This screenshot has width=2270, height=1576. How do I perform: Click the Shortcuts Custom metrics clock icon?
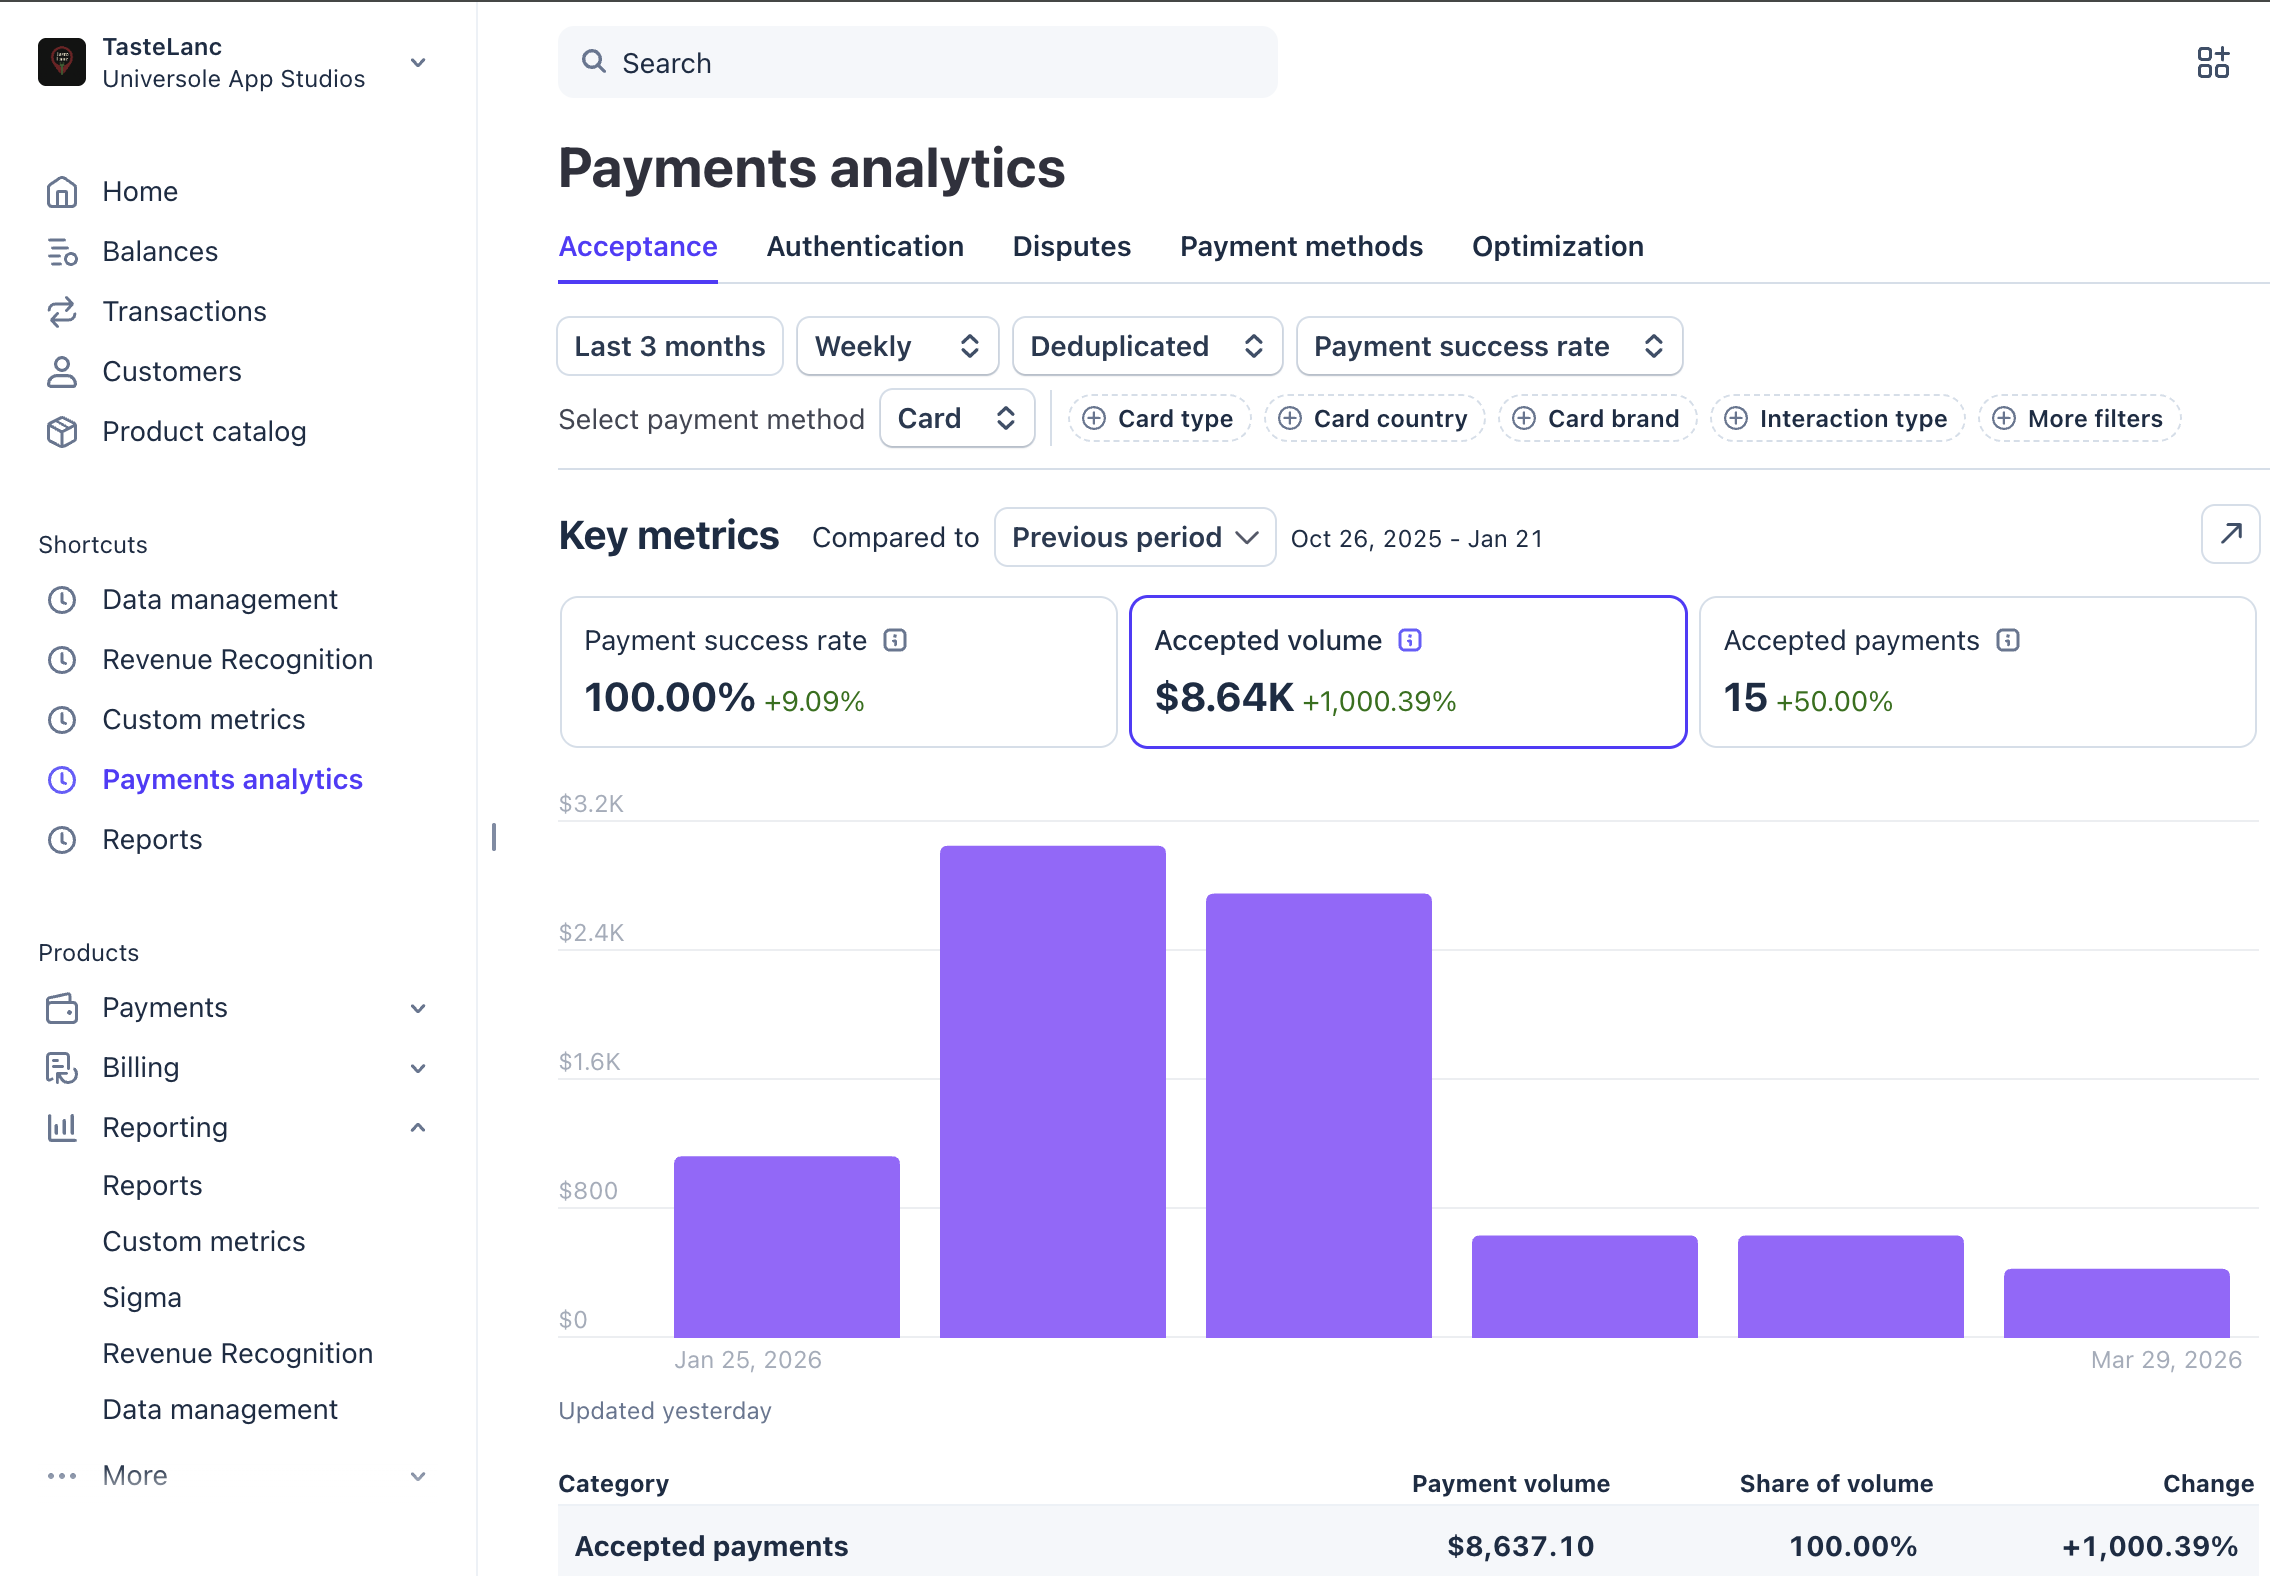pyautogui.click(x=62, y=720)
